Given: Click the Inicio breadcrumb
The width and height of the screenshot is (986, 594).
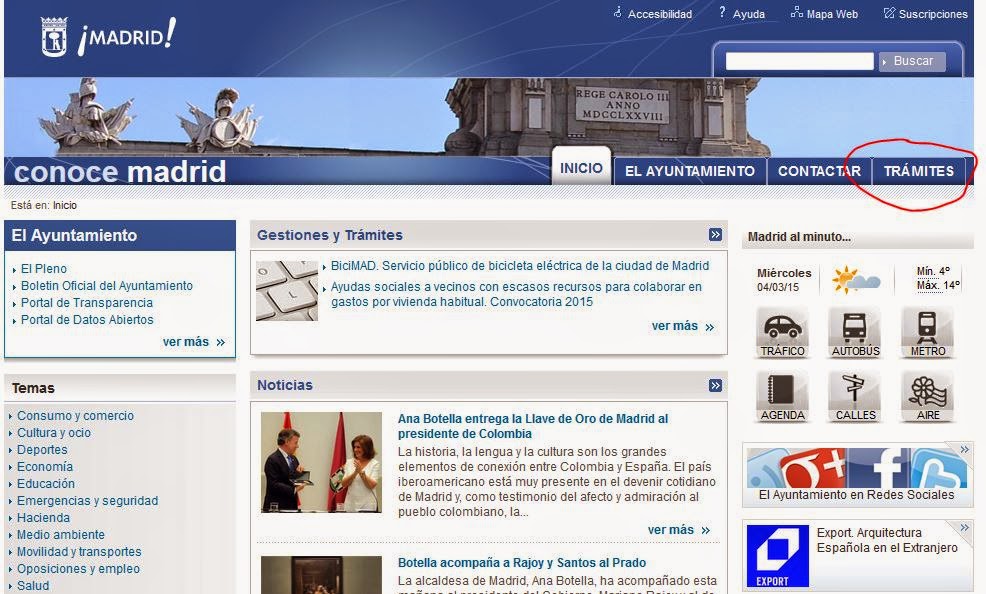Looking at the screenshot, I should click(65, 206).
